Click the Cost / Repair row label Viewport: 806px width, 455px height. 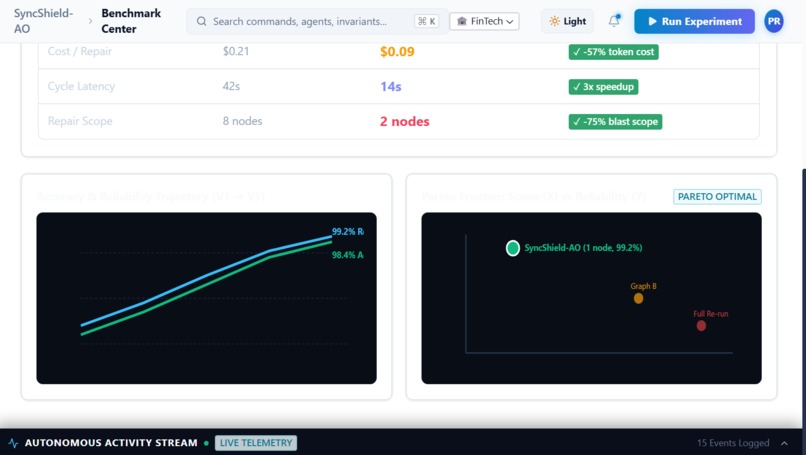pyautogui.click(x=80, y=51)
